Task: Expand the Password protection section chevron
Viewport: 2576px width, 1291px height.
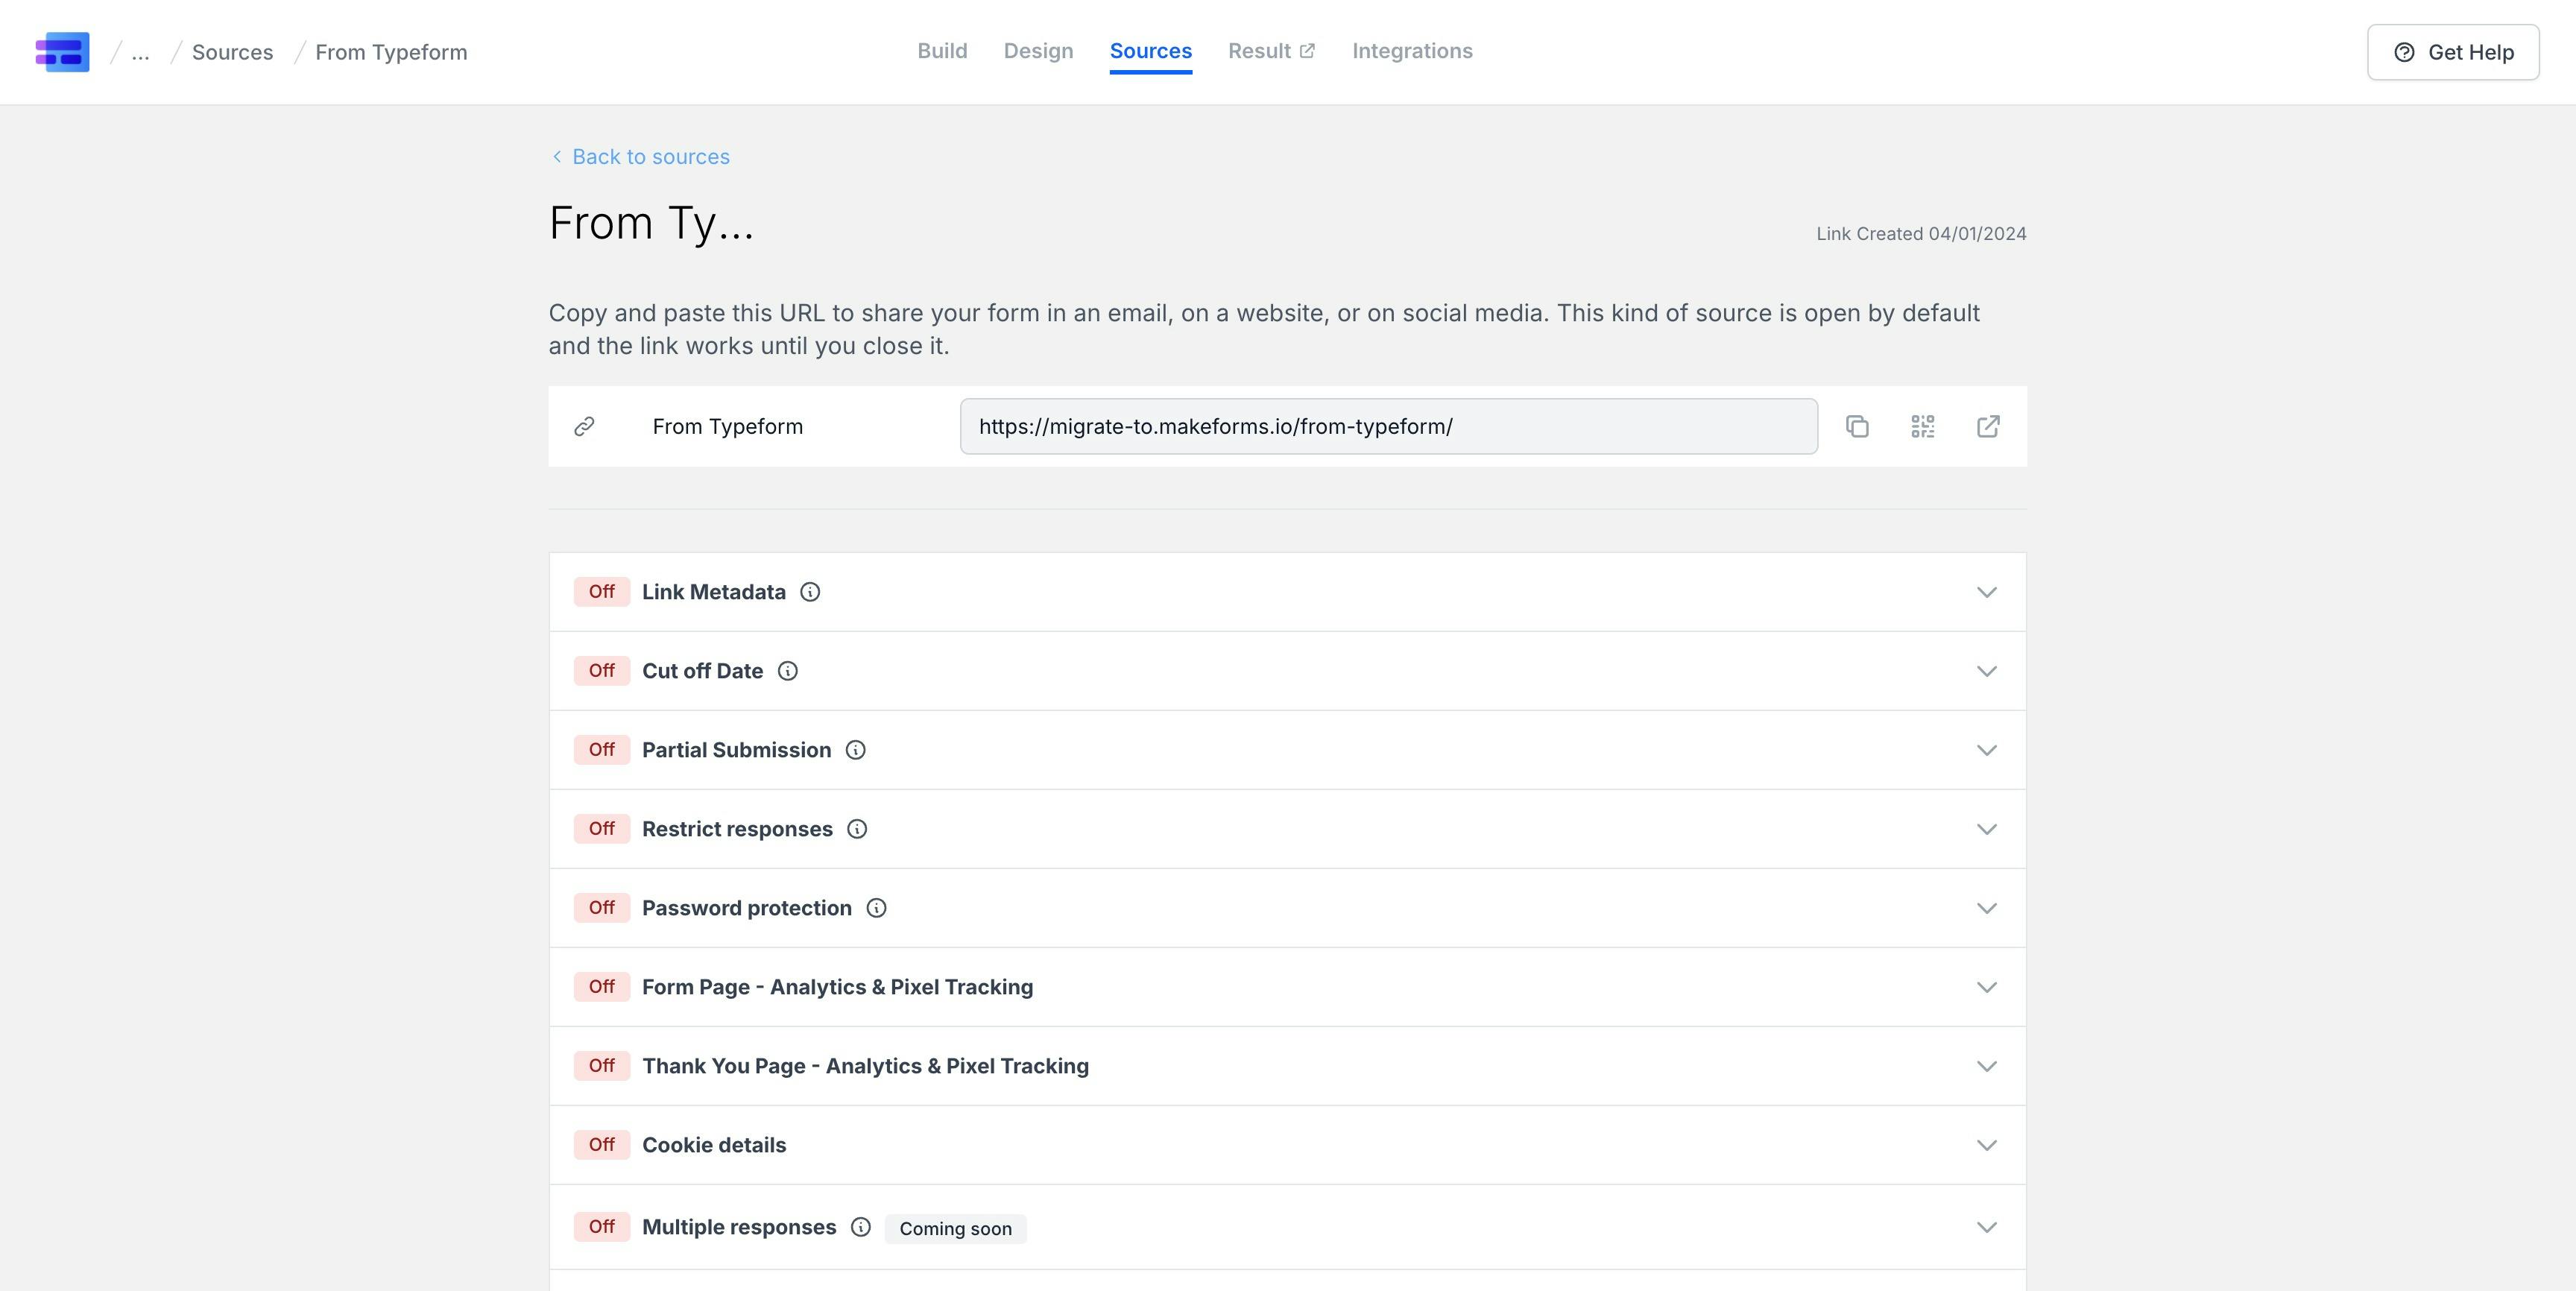Action: point(1987,908)
